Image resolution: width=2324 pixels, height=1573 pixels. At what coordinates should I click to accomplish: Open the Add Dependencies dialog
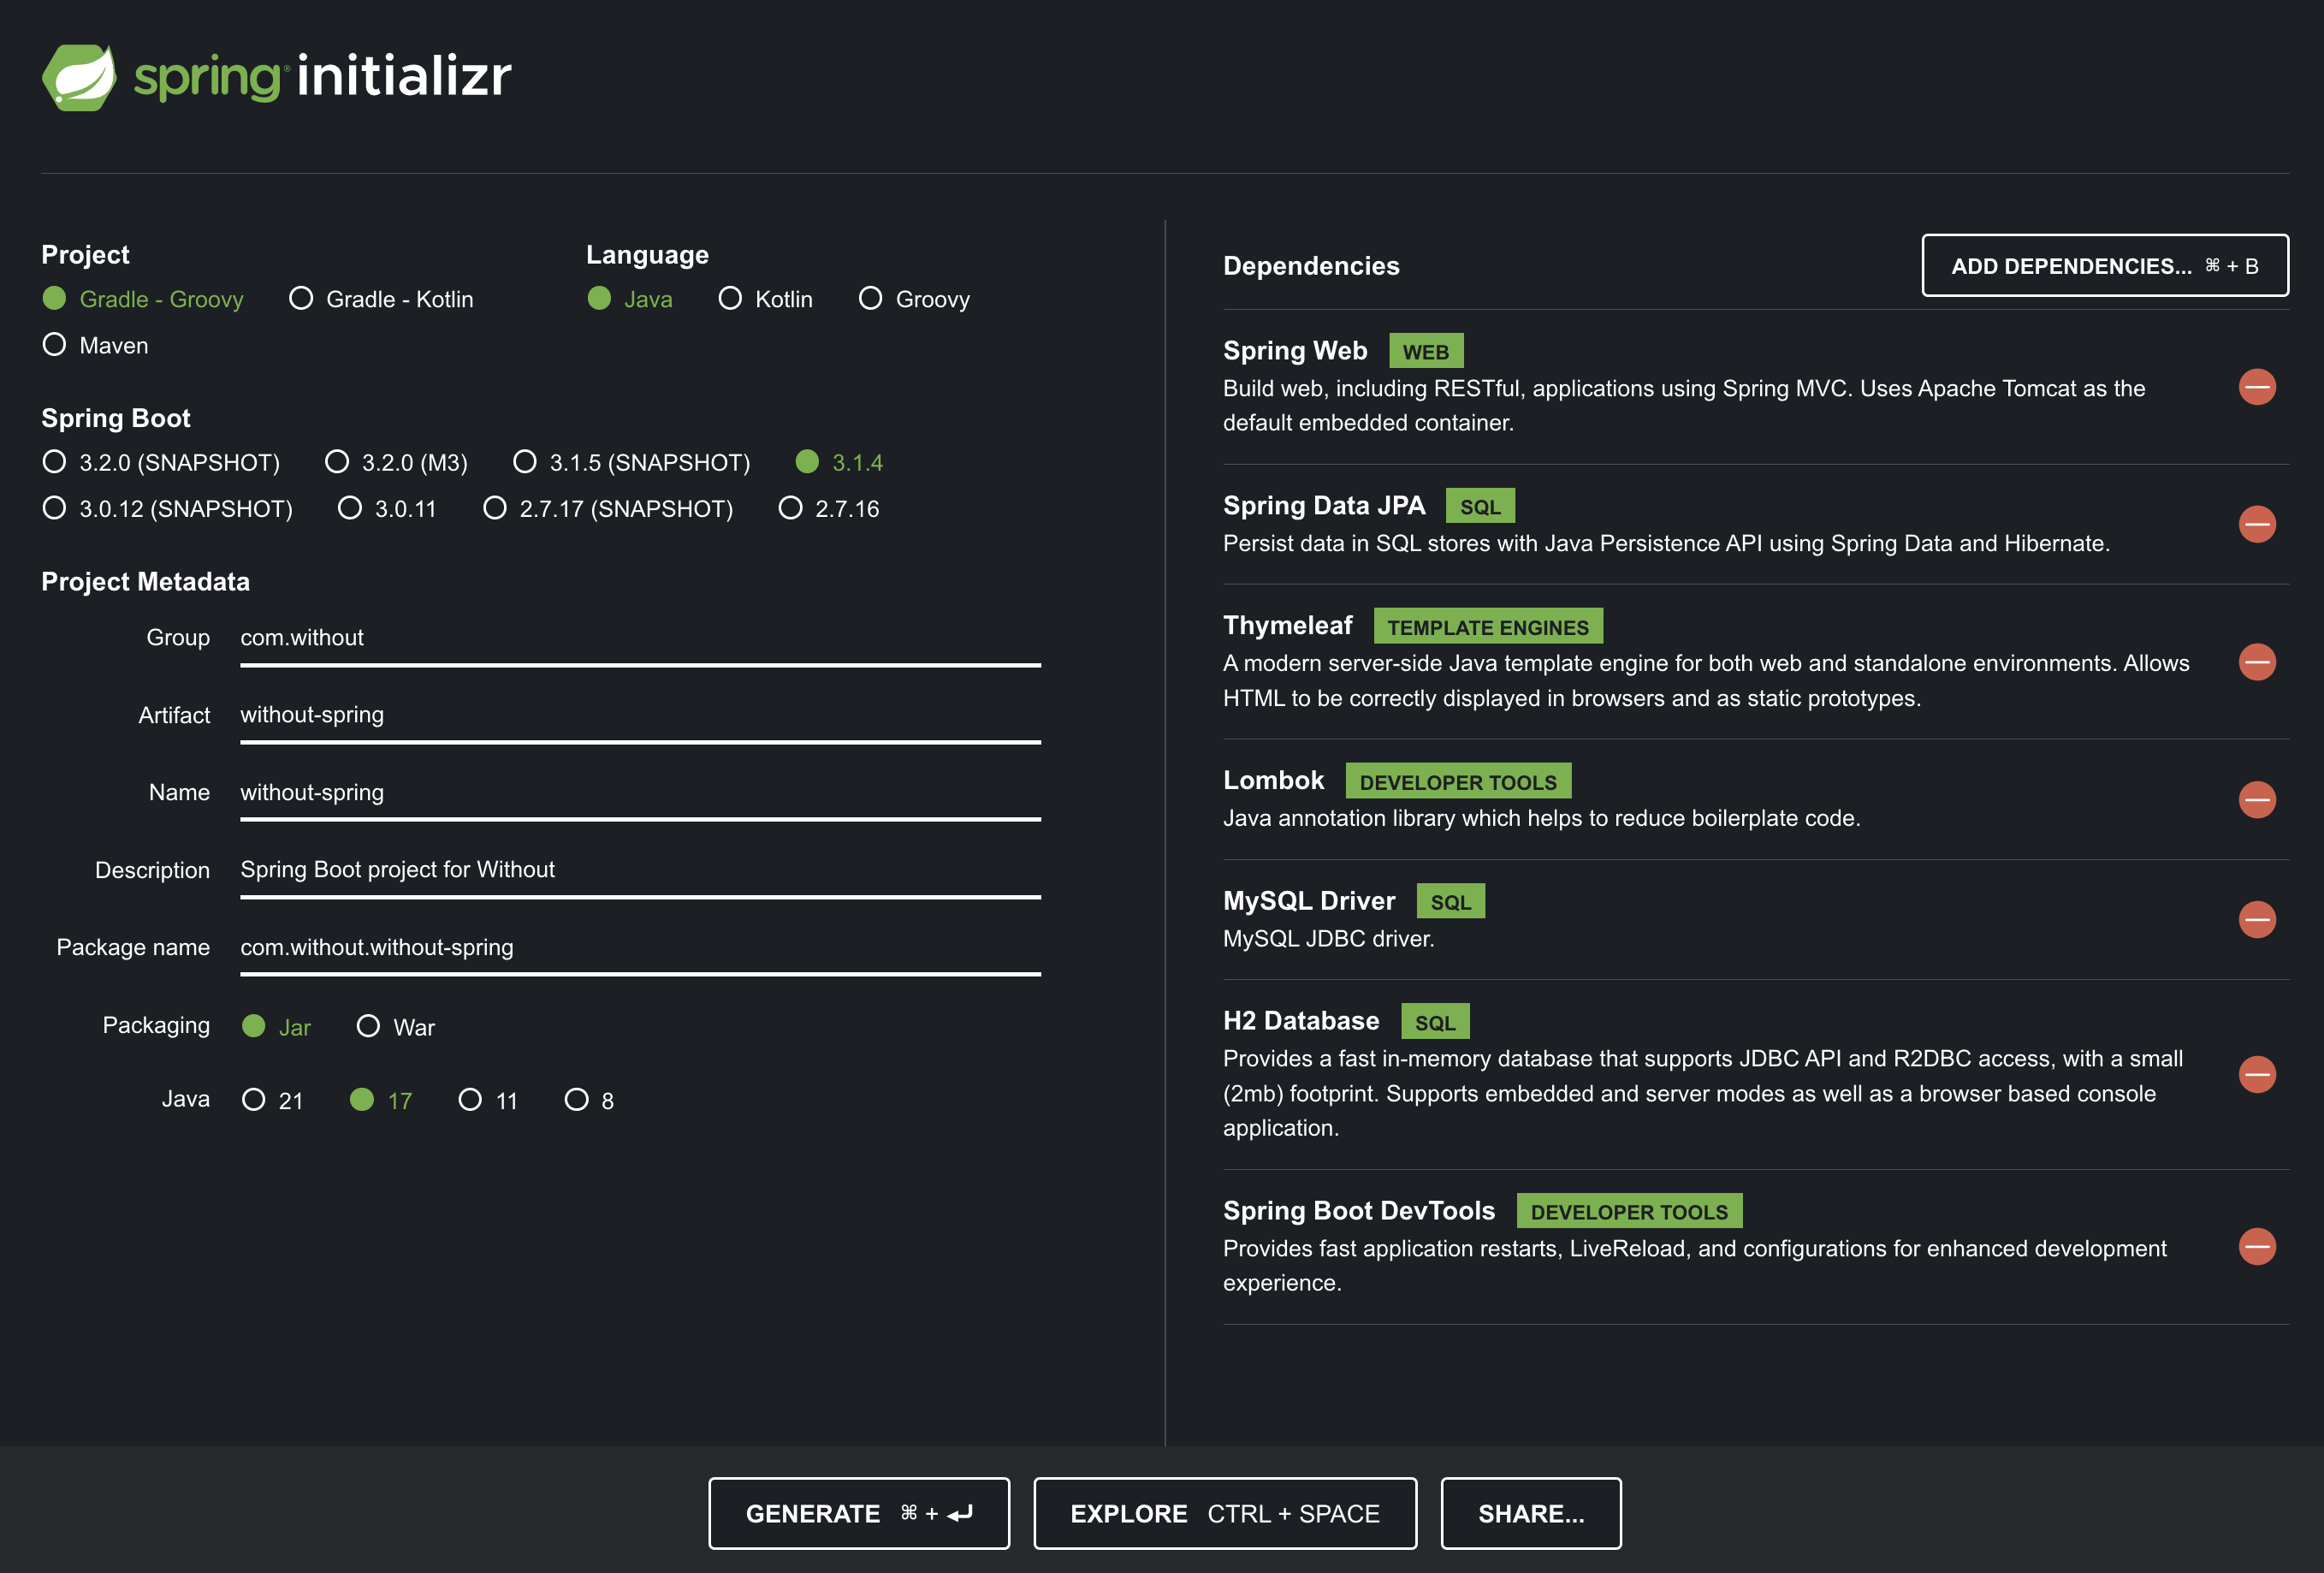(x=2104, y=266)
